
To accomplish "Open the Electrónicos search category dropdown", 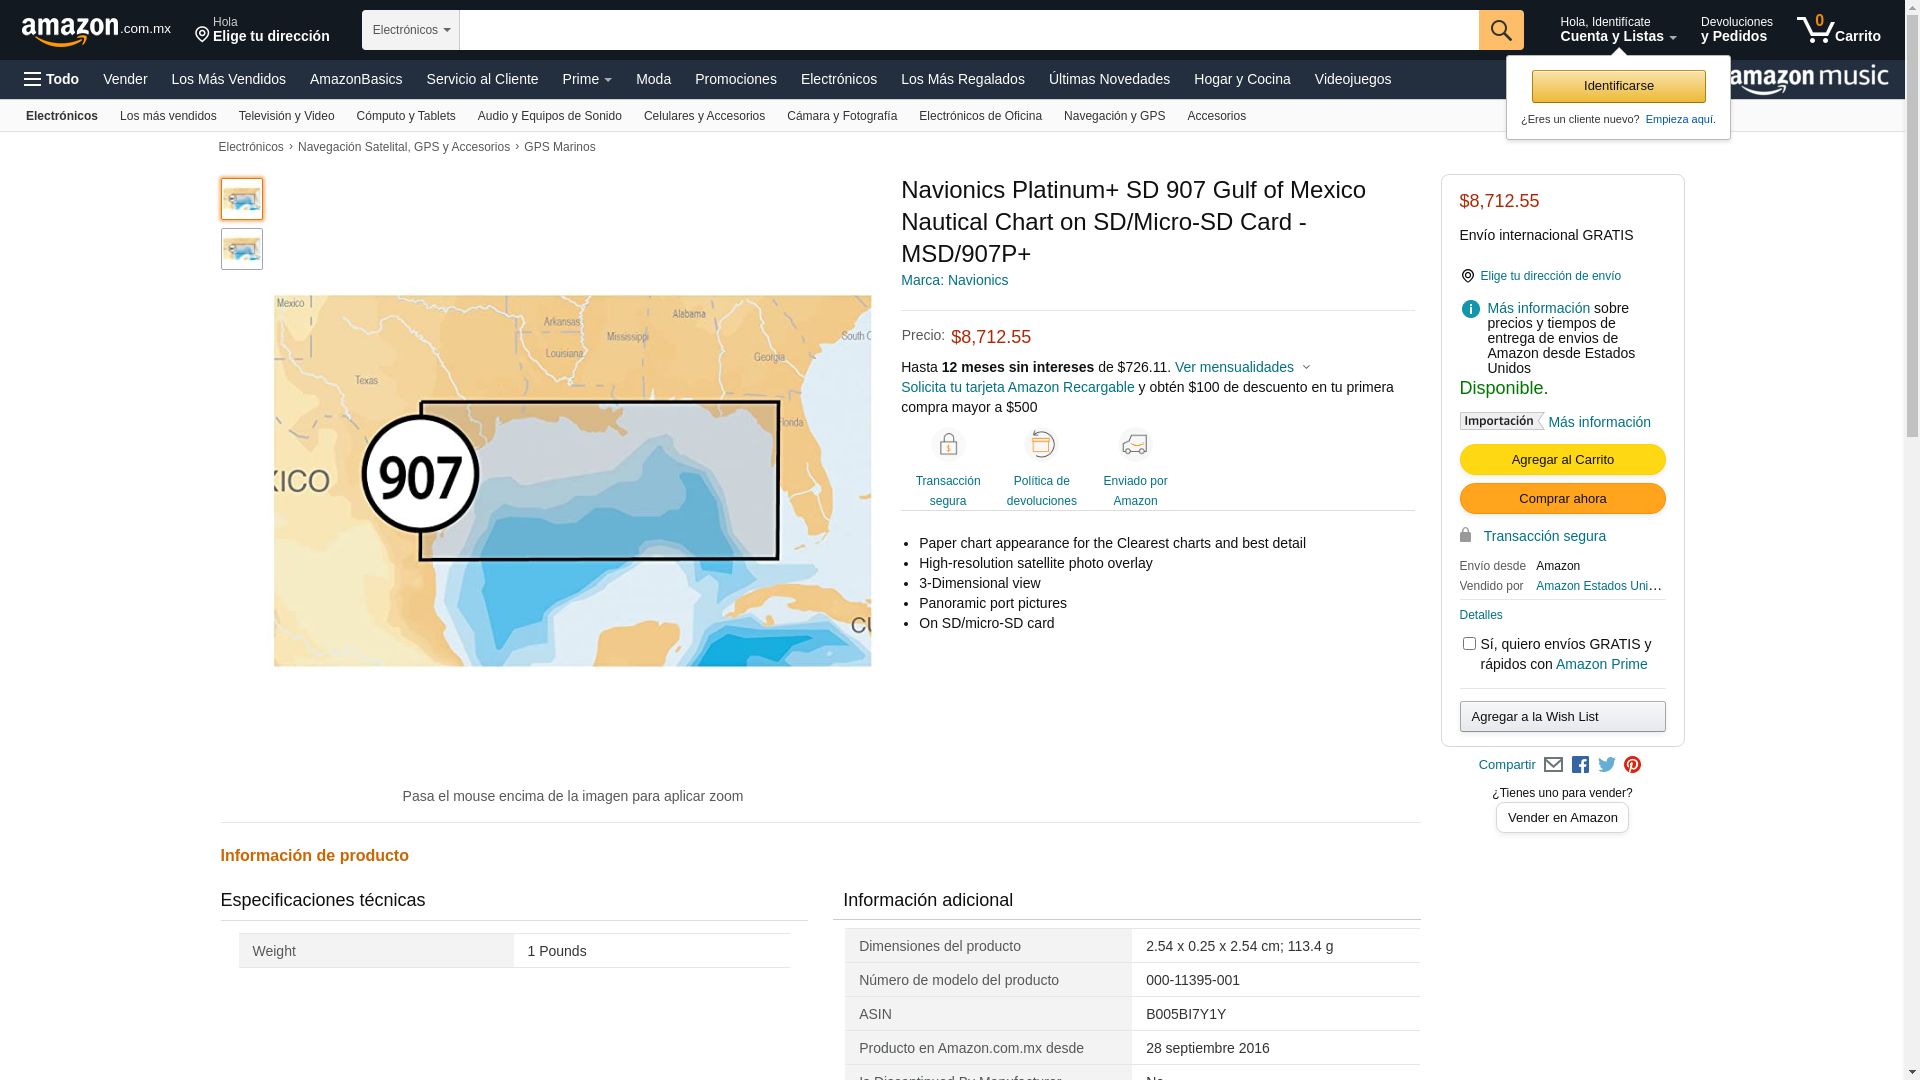I will (410, 30).
